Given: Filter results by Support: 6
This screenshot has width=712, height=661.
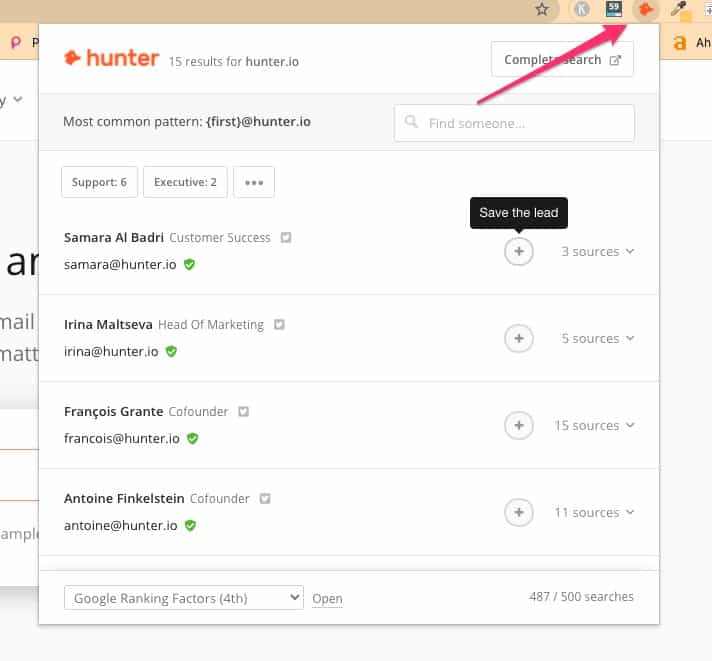Looking at the screenshot, I should (99, 182).
